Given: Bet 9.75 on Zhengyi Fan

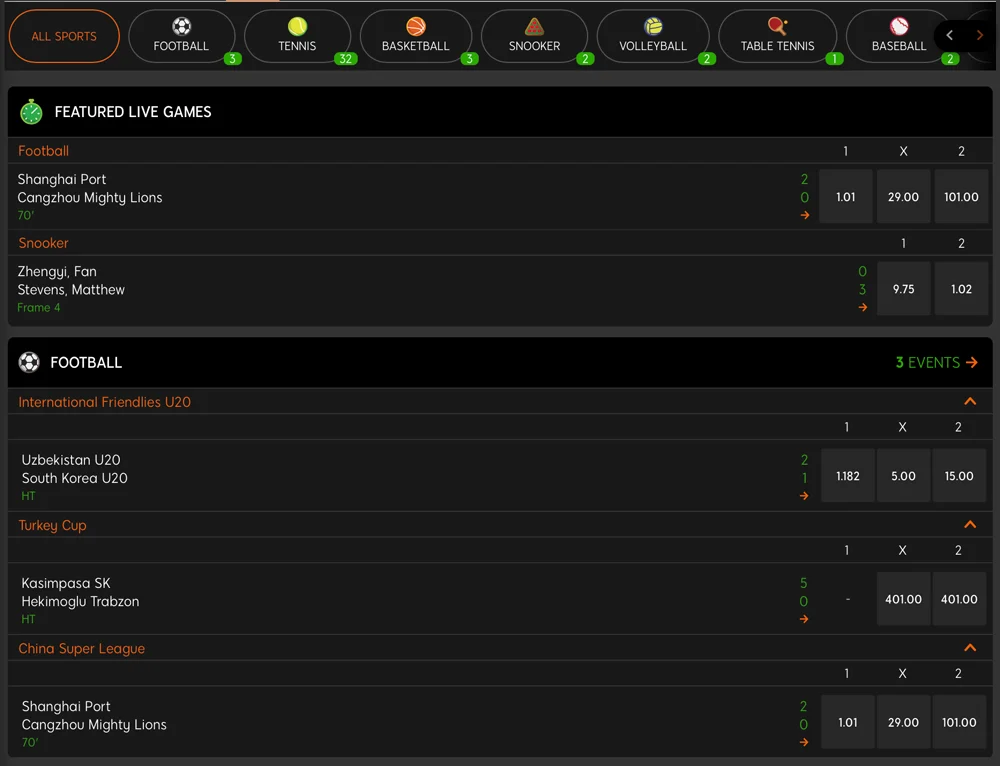Looking at the screenshot, I should [x=903, y=289].
